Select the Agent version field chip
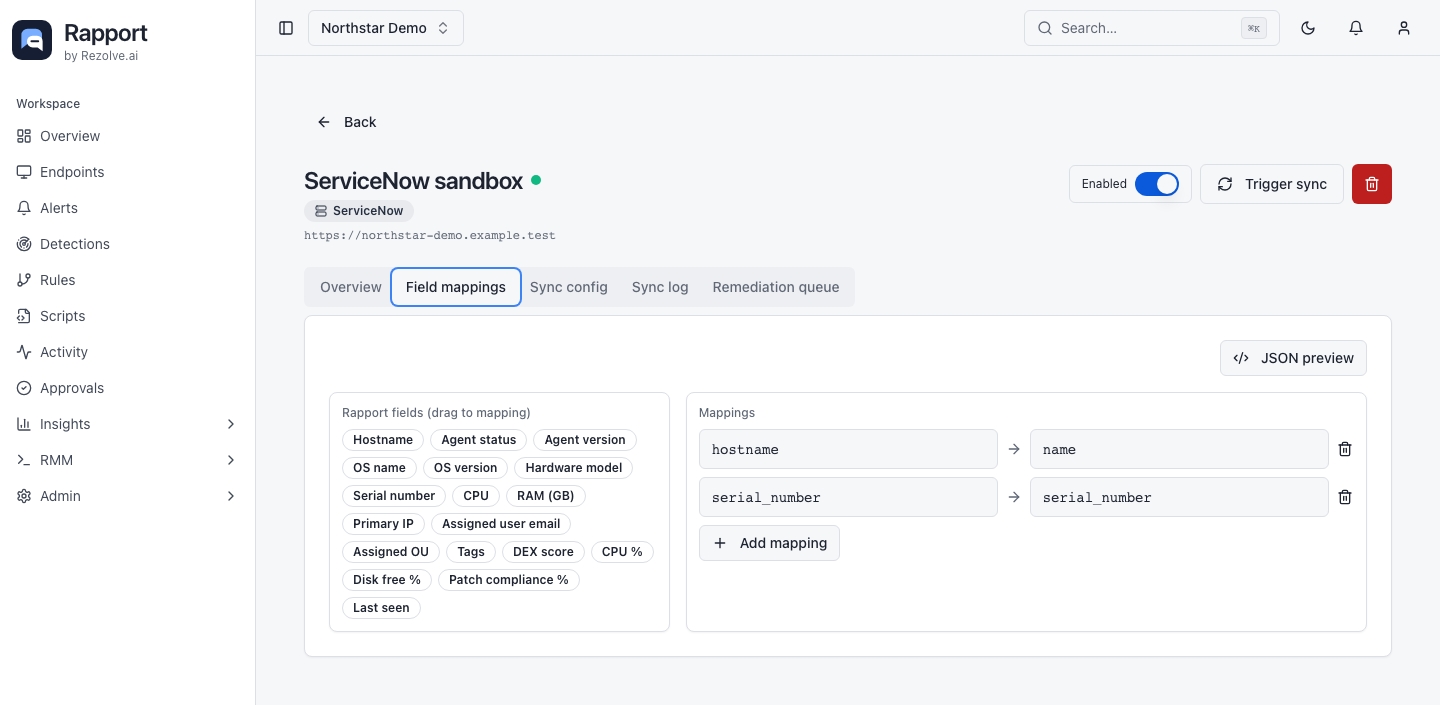Image resolution: width=1440 pixels, height=705 pixels. [585, 440]
